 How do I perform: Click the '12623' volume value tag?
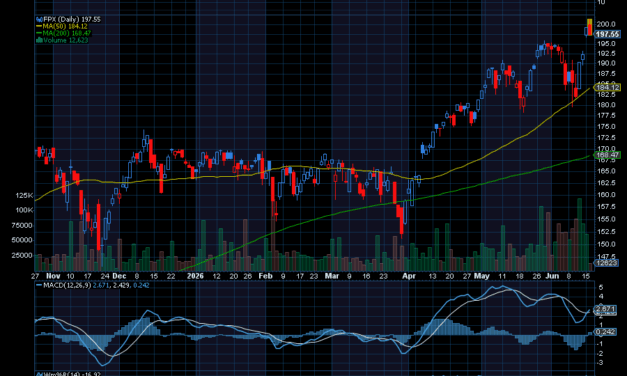click(x=606, y=263)
